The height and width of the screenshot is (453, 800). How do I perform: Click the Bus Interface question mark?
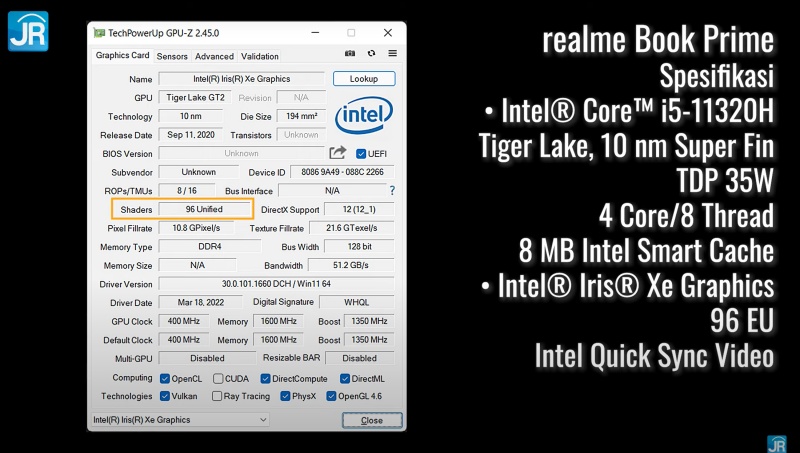pyautogui.click(x=392, y=190)
